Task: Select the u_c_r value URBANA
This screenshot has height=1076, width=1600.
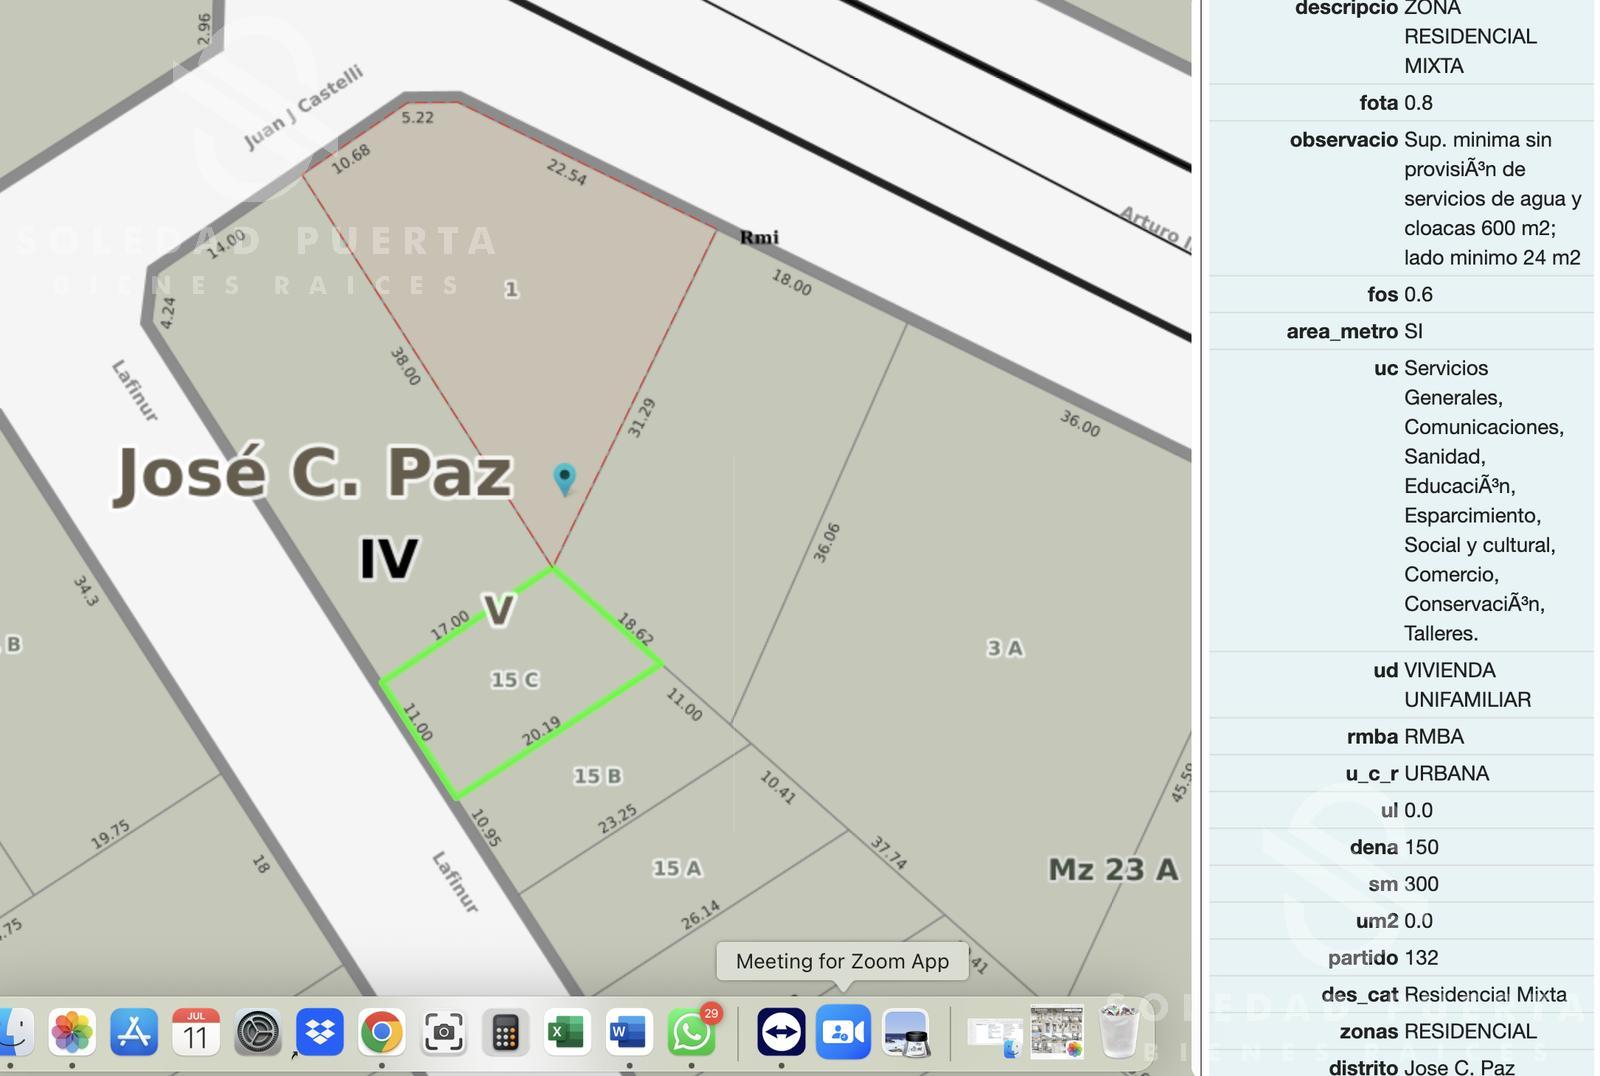Action: pyautogui.click(x=1446, y=774)
